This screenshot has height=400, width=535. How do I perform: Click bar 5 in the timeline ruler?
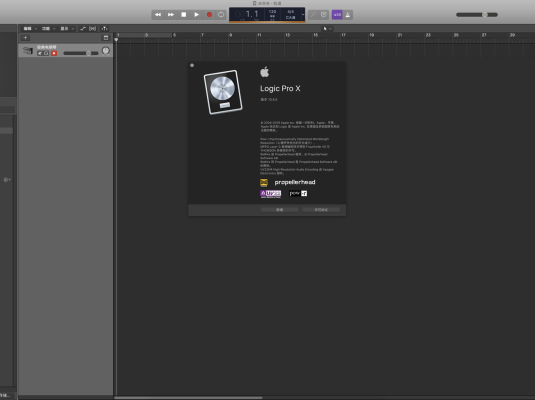point(174,35)
